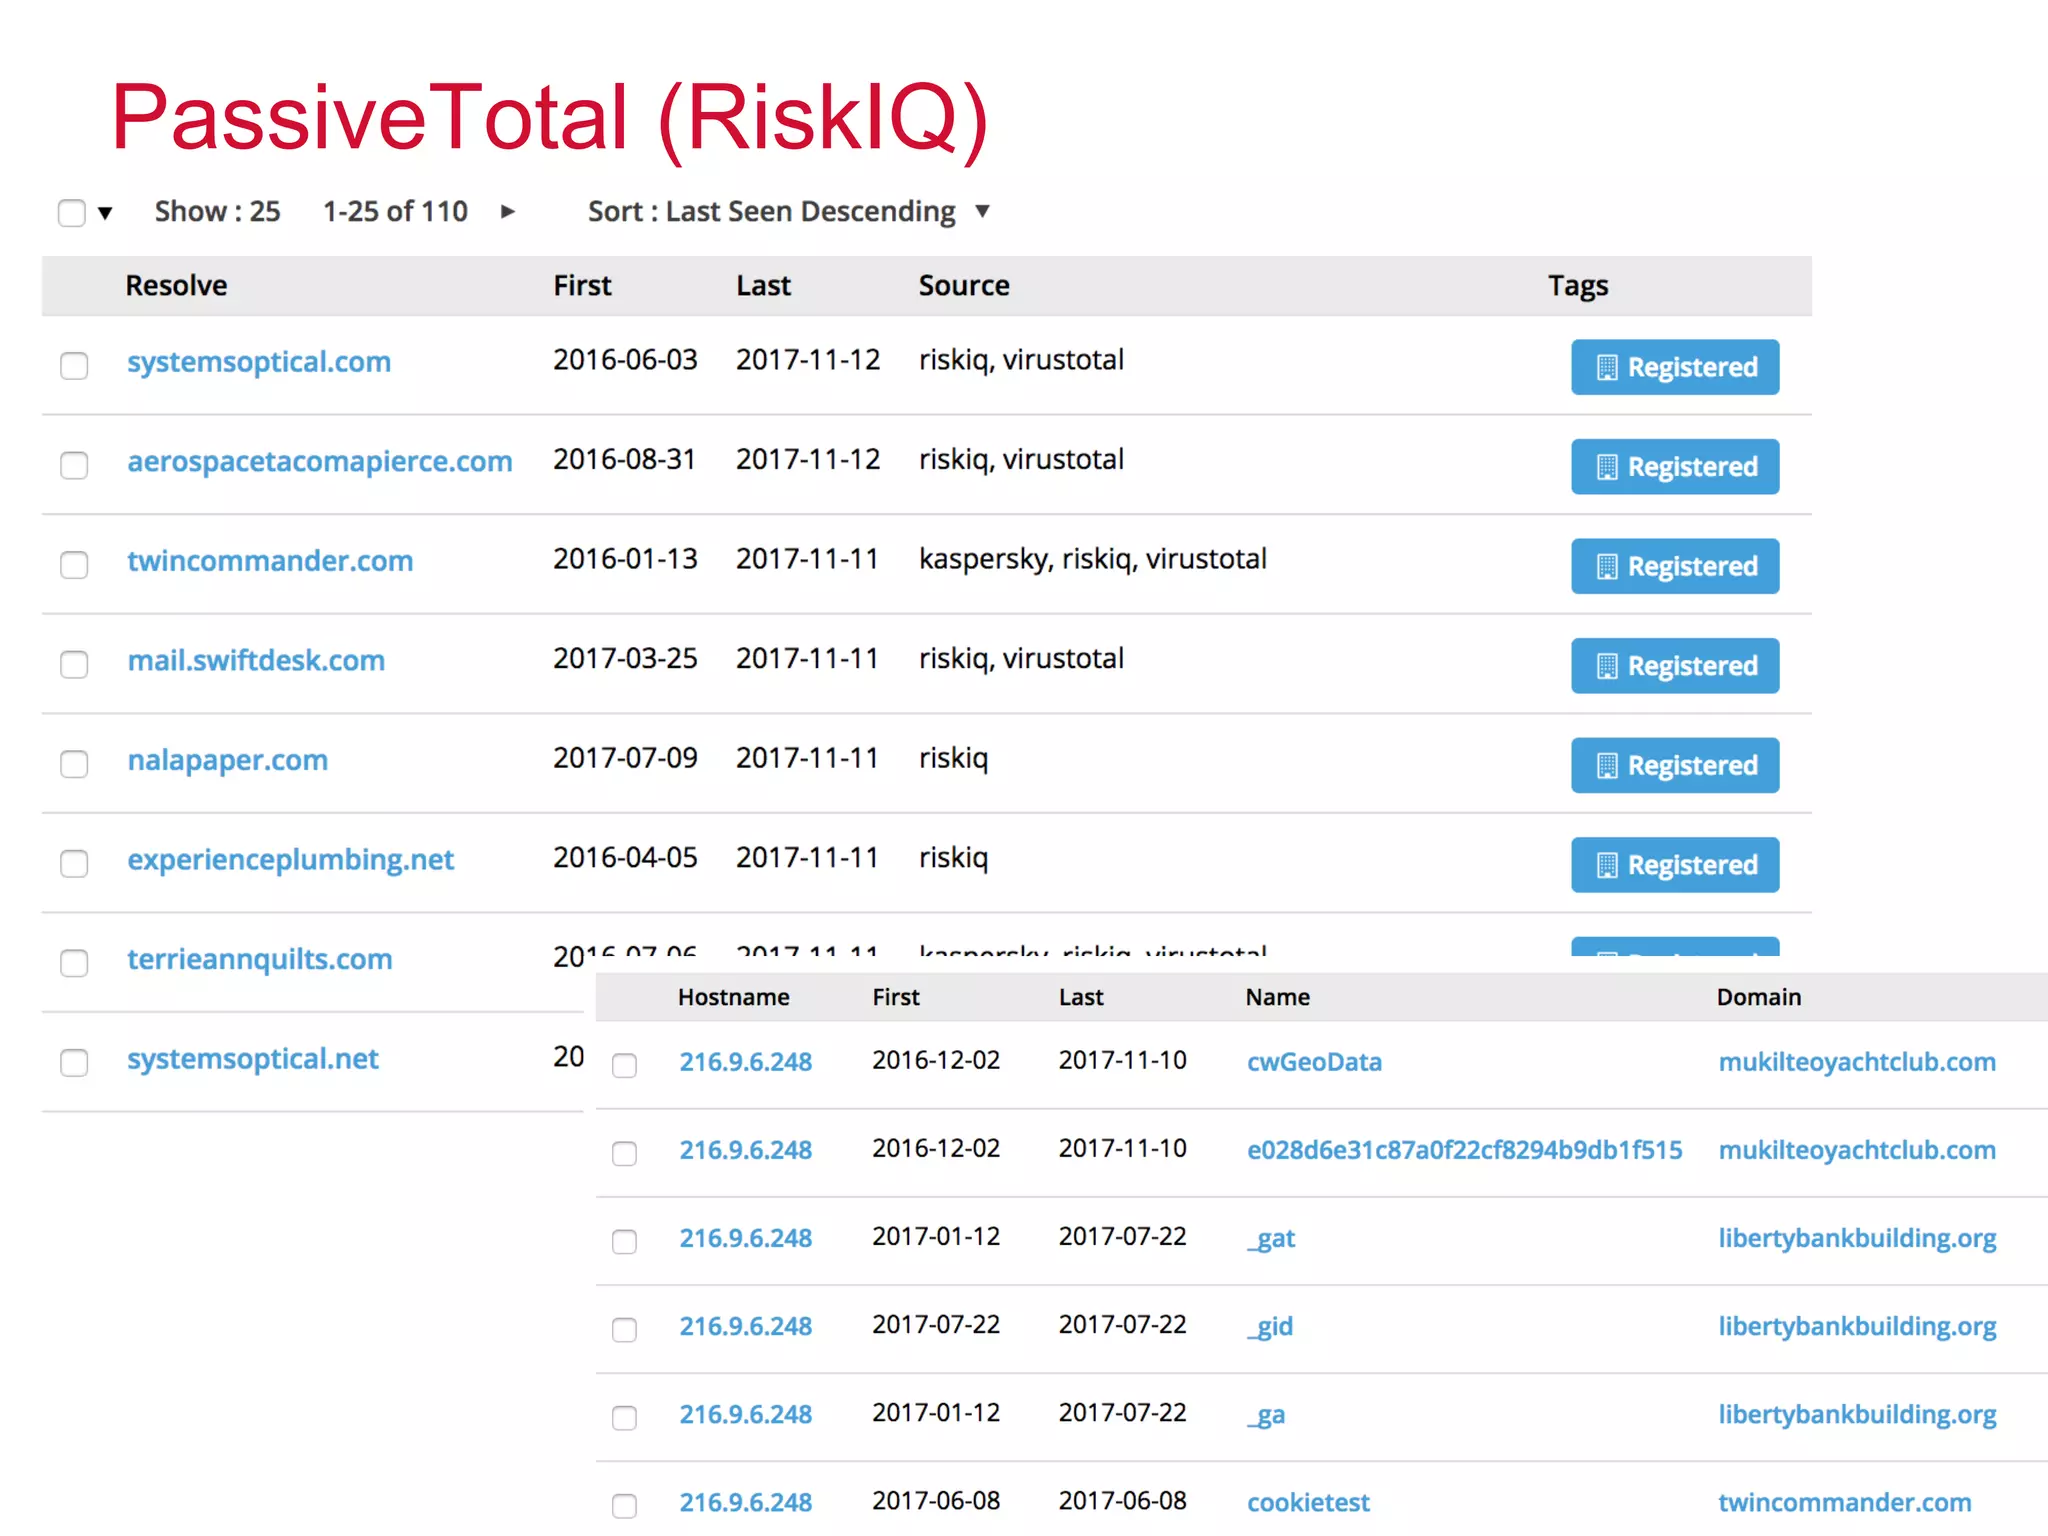Check the cookietest row checkbox
Screen dimensions: 2048x1536
(625, 1505)
